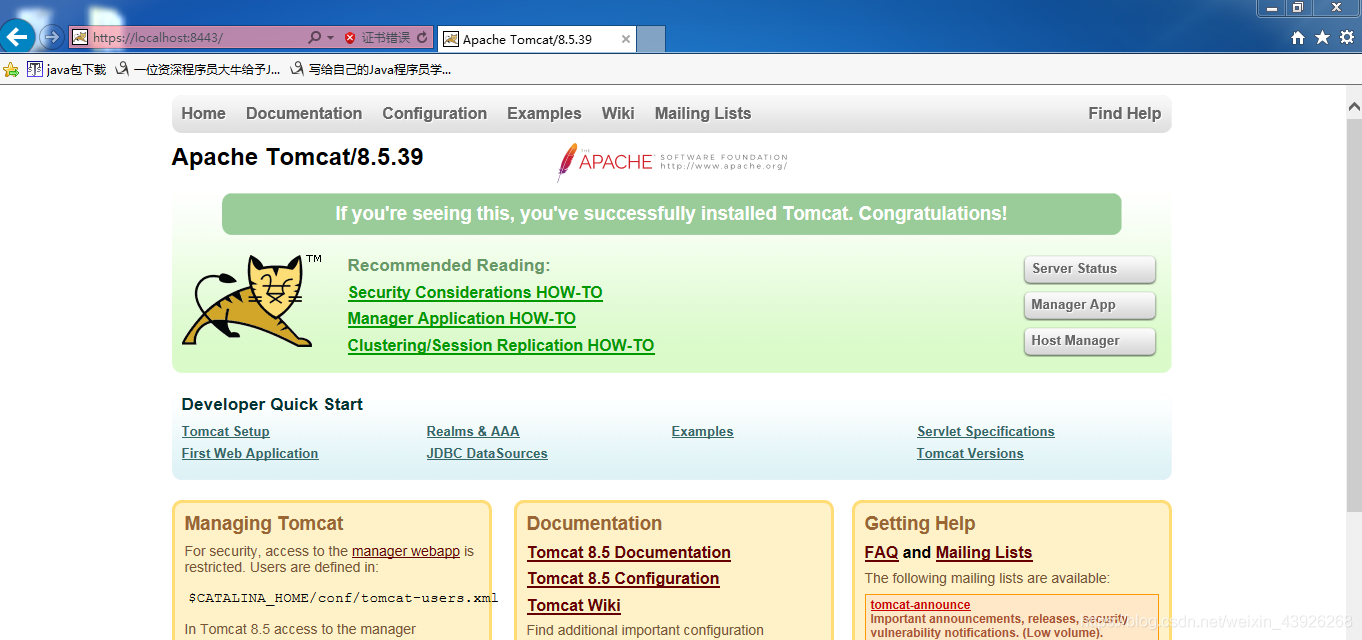This screenshot has width=1362, height=640.
Task: Open the 写给自己的Java程序员学 bookmark
Action: tap(370, 69)
